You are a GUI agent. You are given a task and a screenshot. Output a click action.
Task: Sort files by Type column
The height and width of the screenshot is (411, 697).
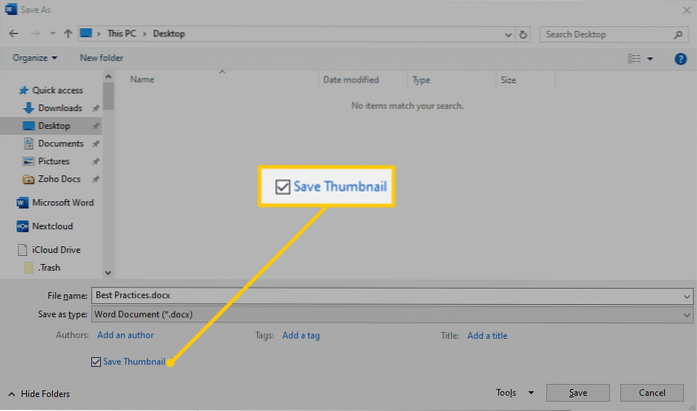[x=421, y=80]
